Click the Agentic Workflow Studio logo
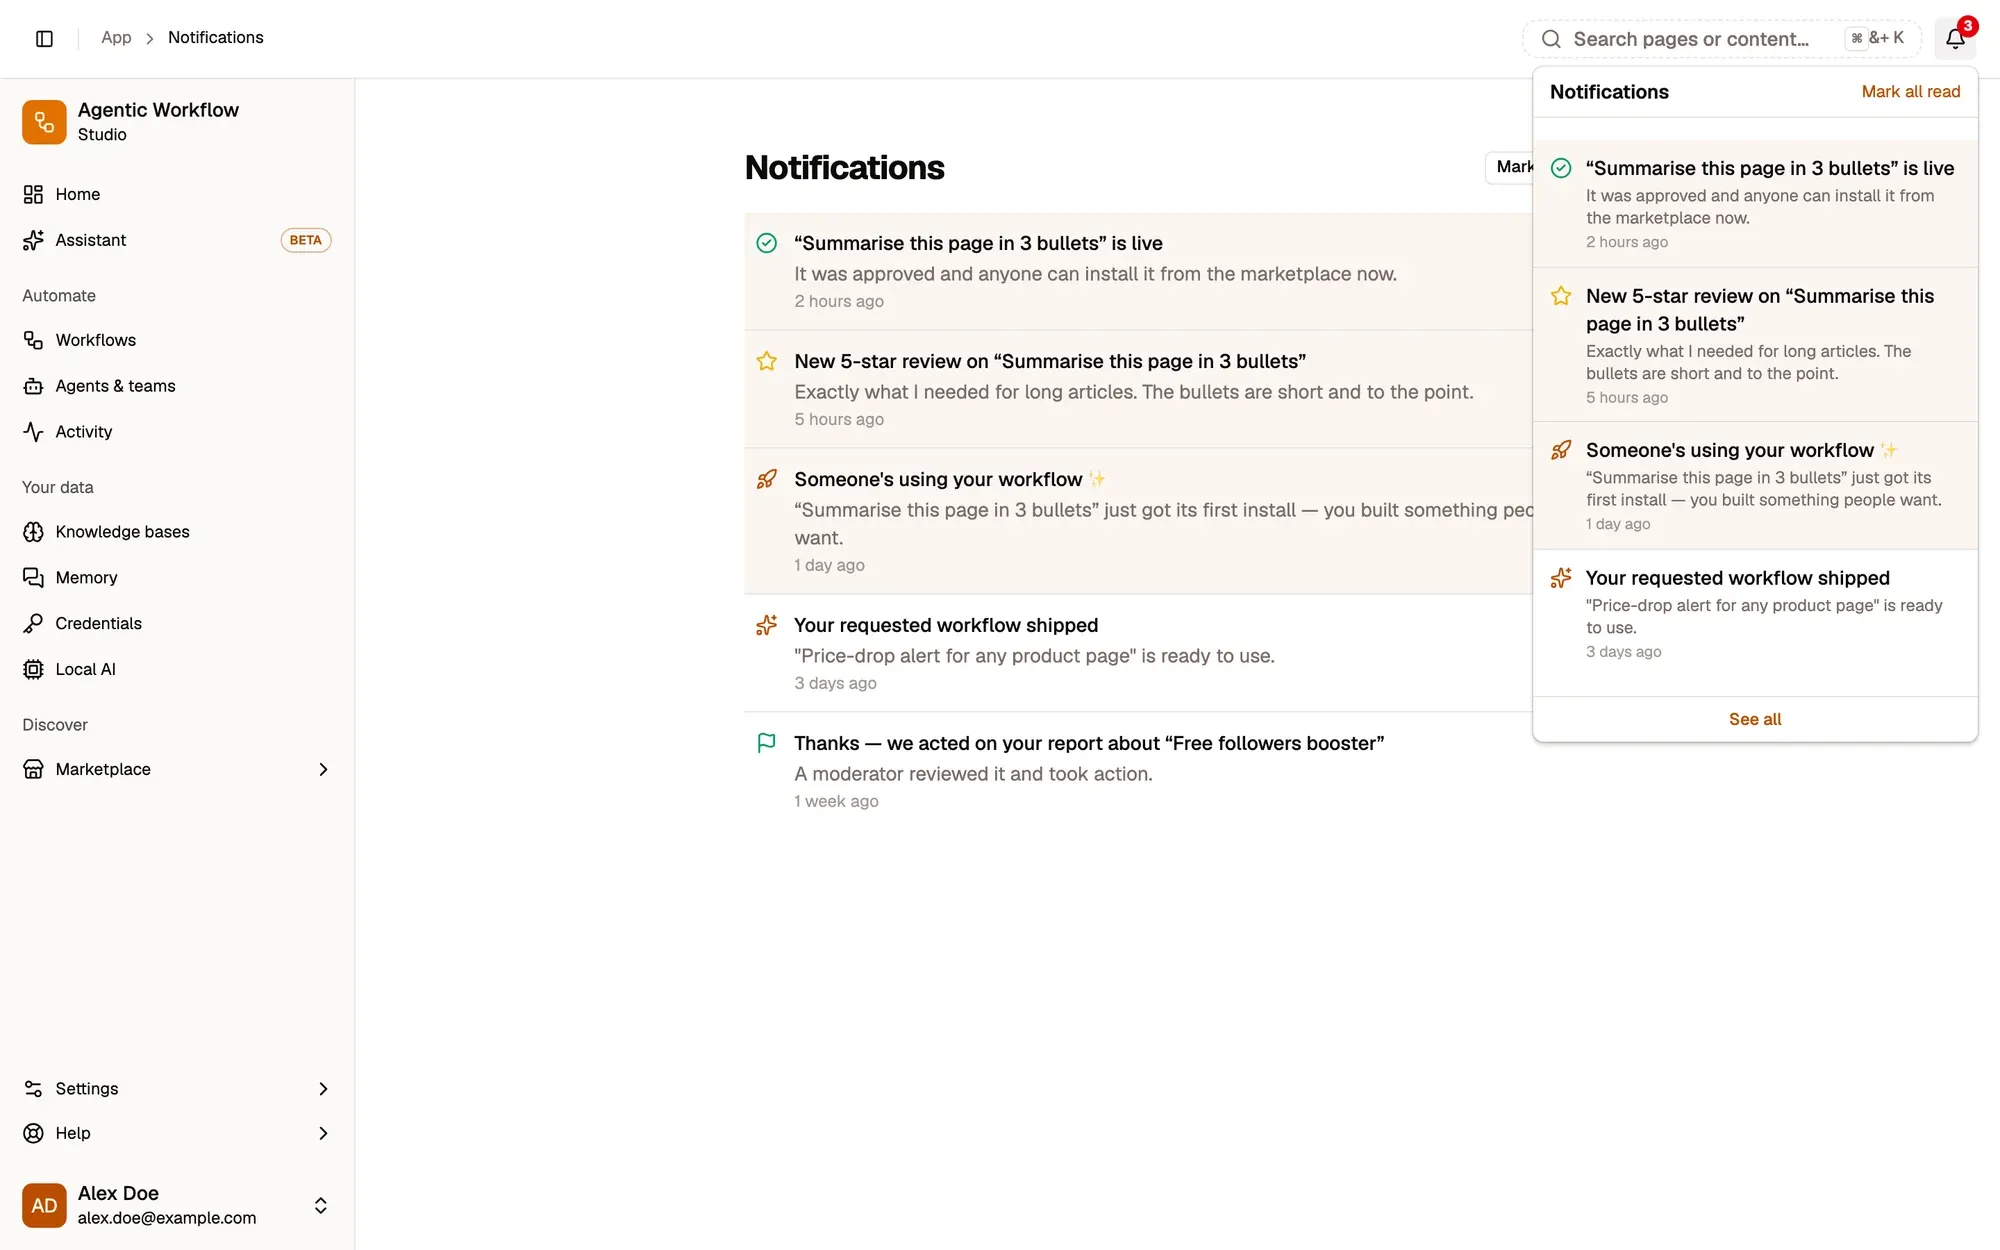Image resolution: width=2000 pixels, height=1250 pixels. [44, 122]
